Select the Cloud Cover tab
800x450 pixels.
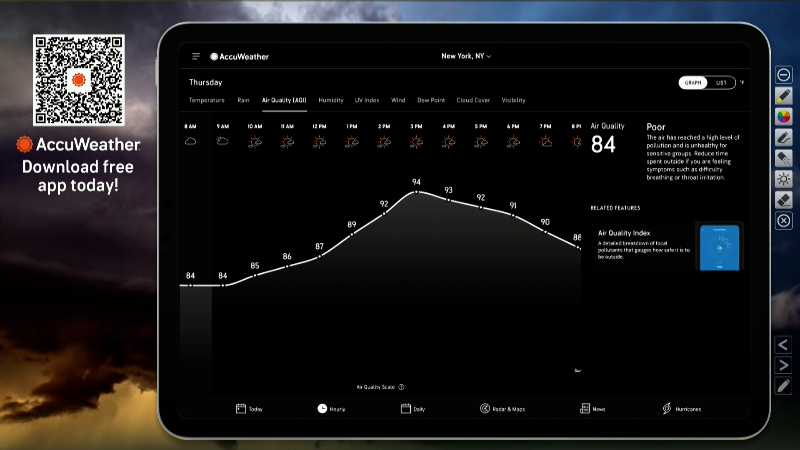point(473,100)
